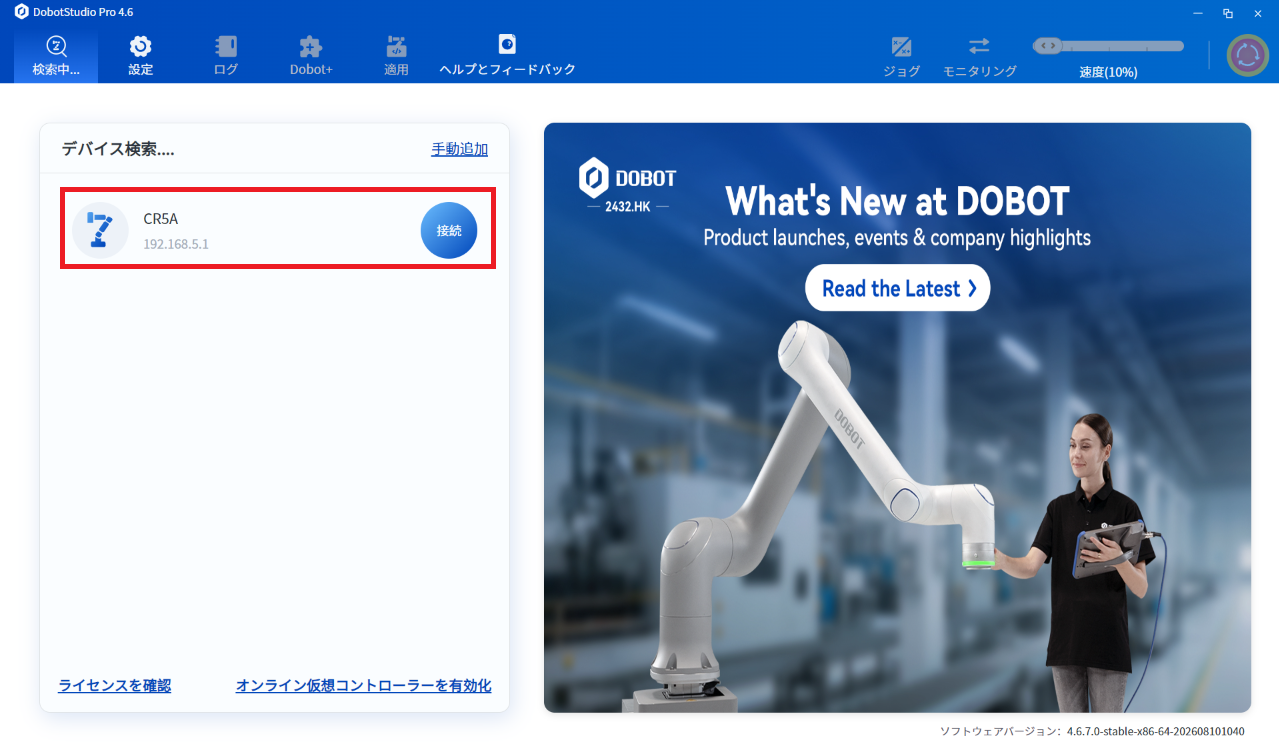Open the Dobot+ plugin tab
1279x751 pixels.
coord(311,56)
